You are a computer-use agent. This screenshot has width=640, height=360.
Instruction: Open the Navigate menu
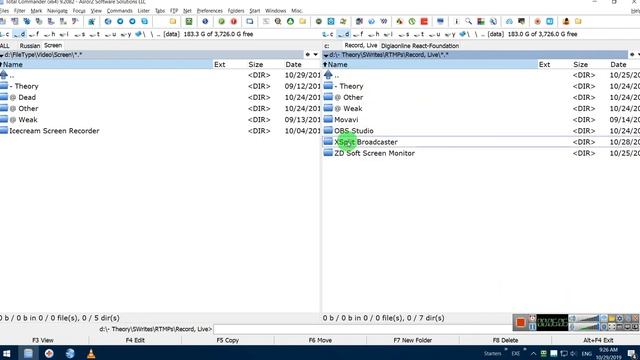pos(57,11)
